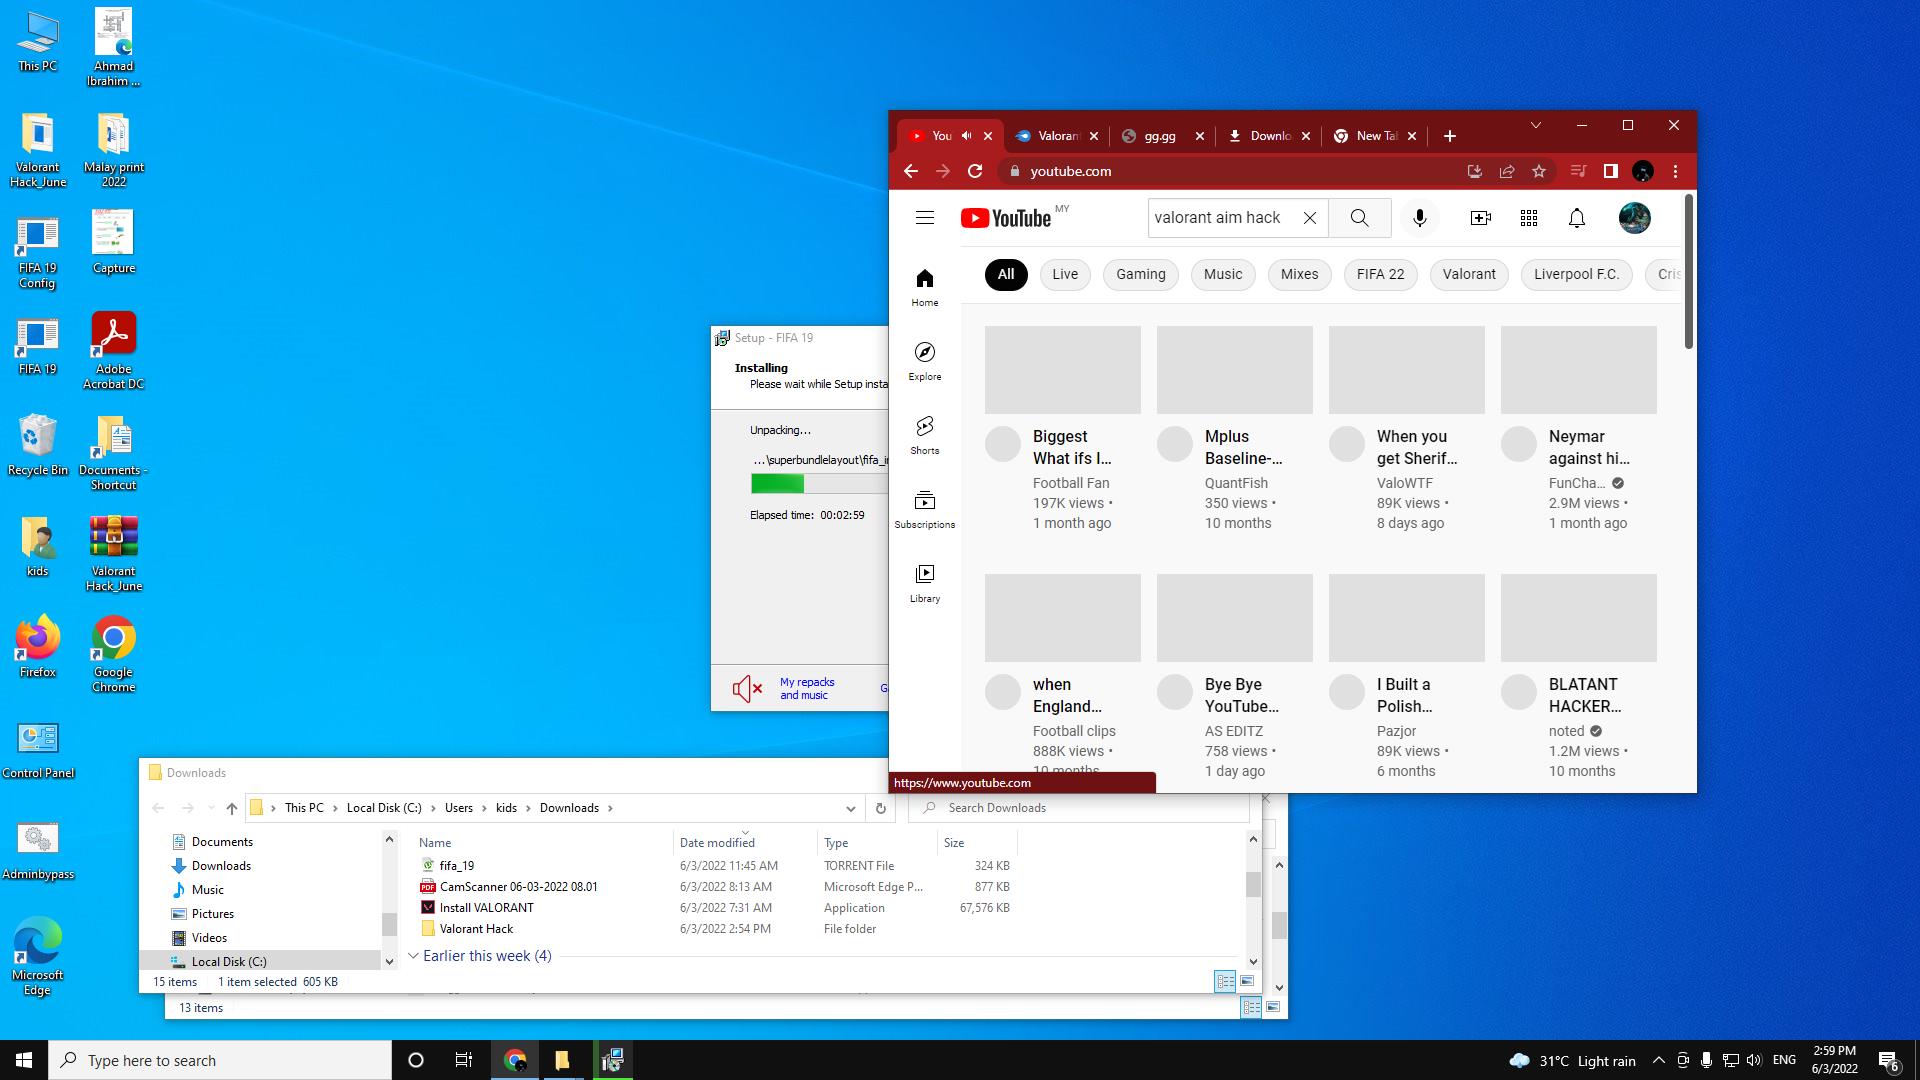Image resolution: width=1920 pixels, height=1080 pixels.
Task: Collapse the 'Earlier this week' group
Action: point(414,956)
